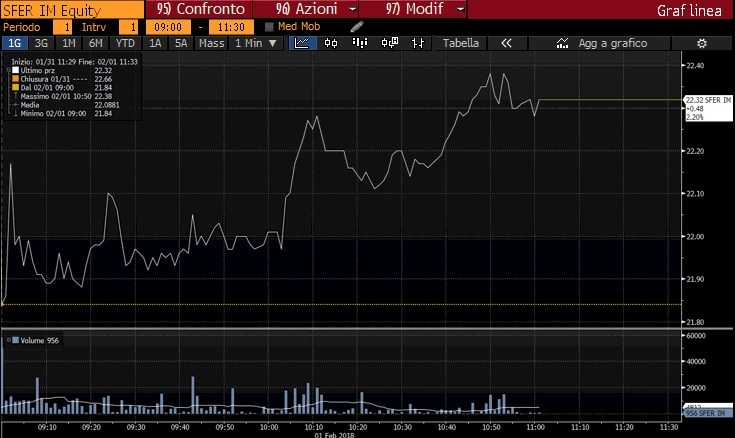Collapse panel with the double chevron

[x=506, y=44]
